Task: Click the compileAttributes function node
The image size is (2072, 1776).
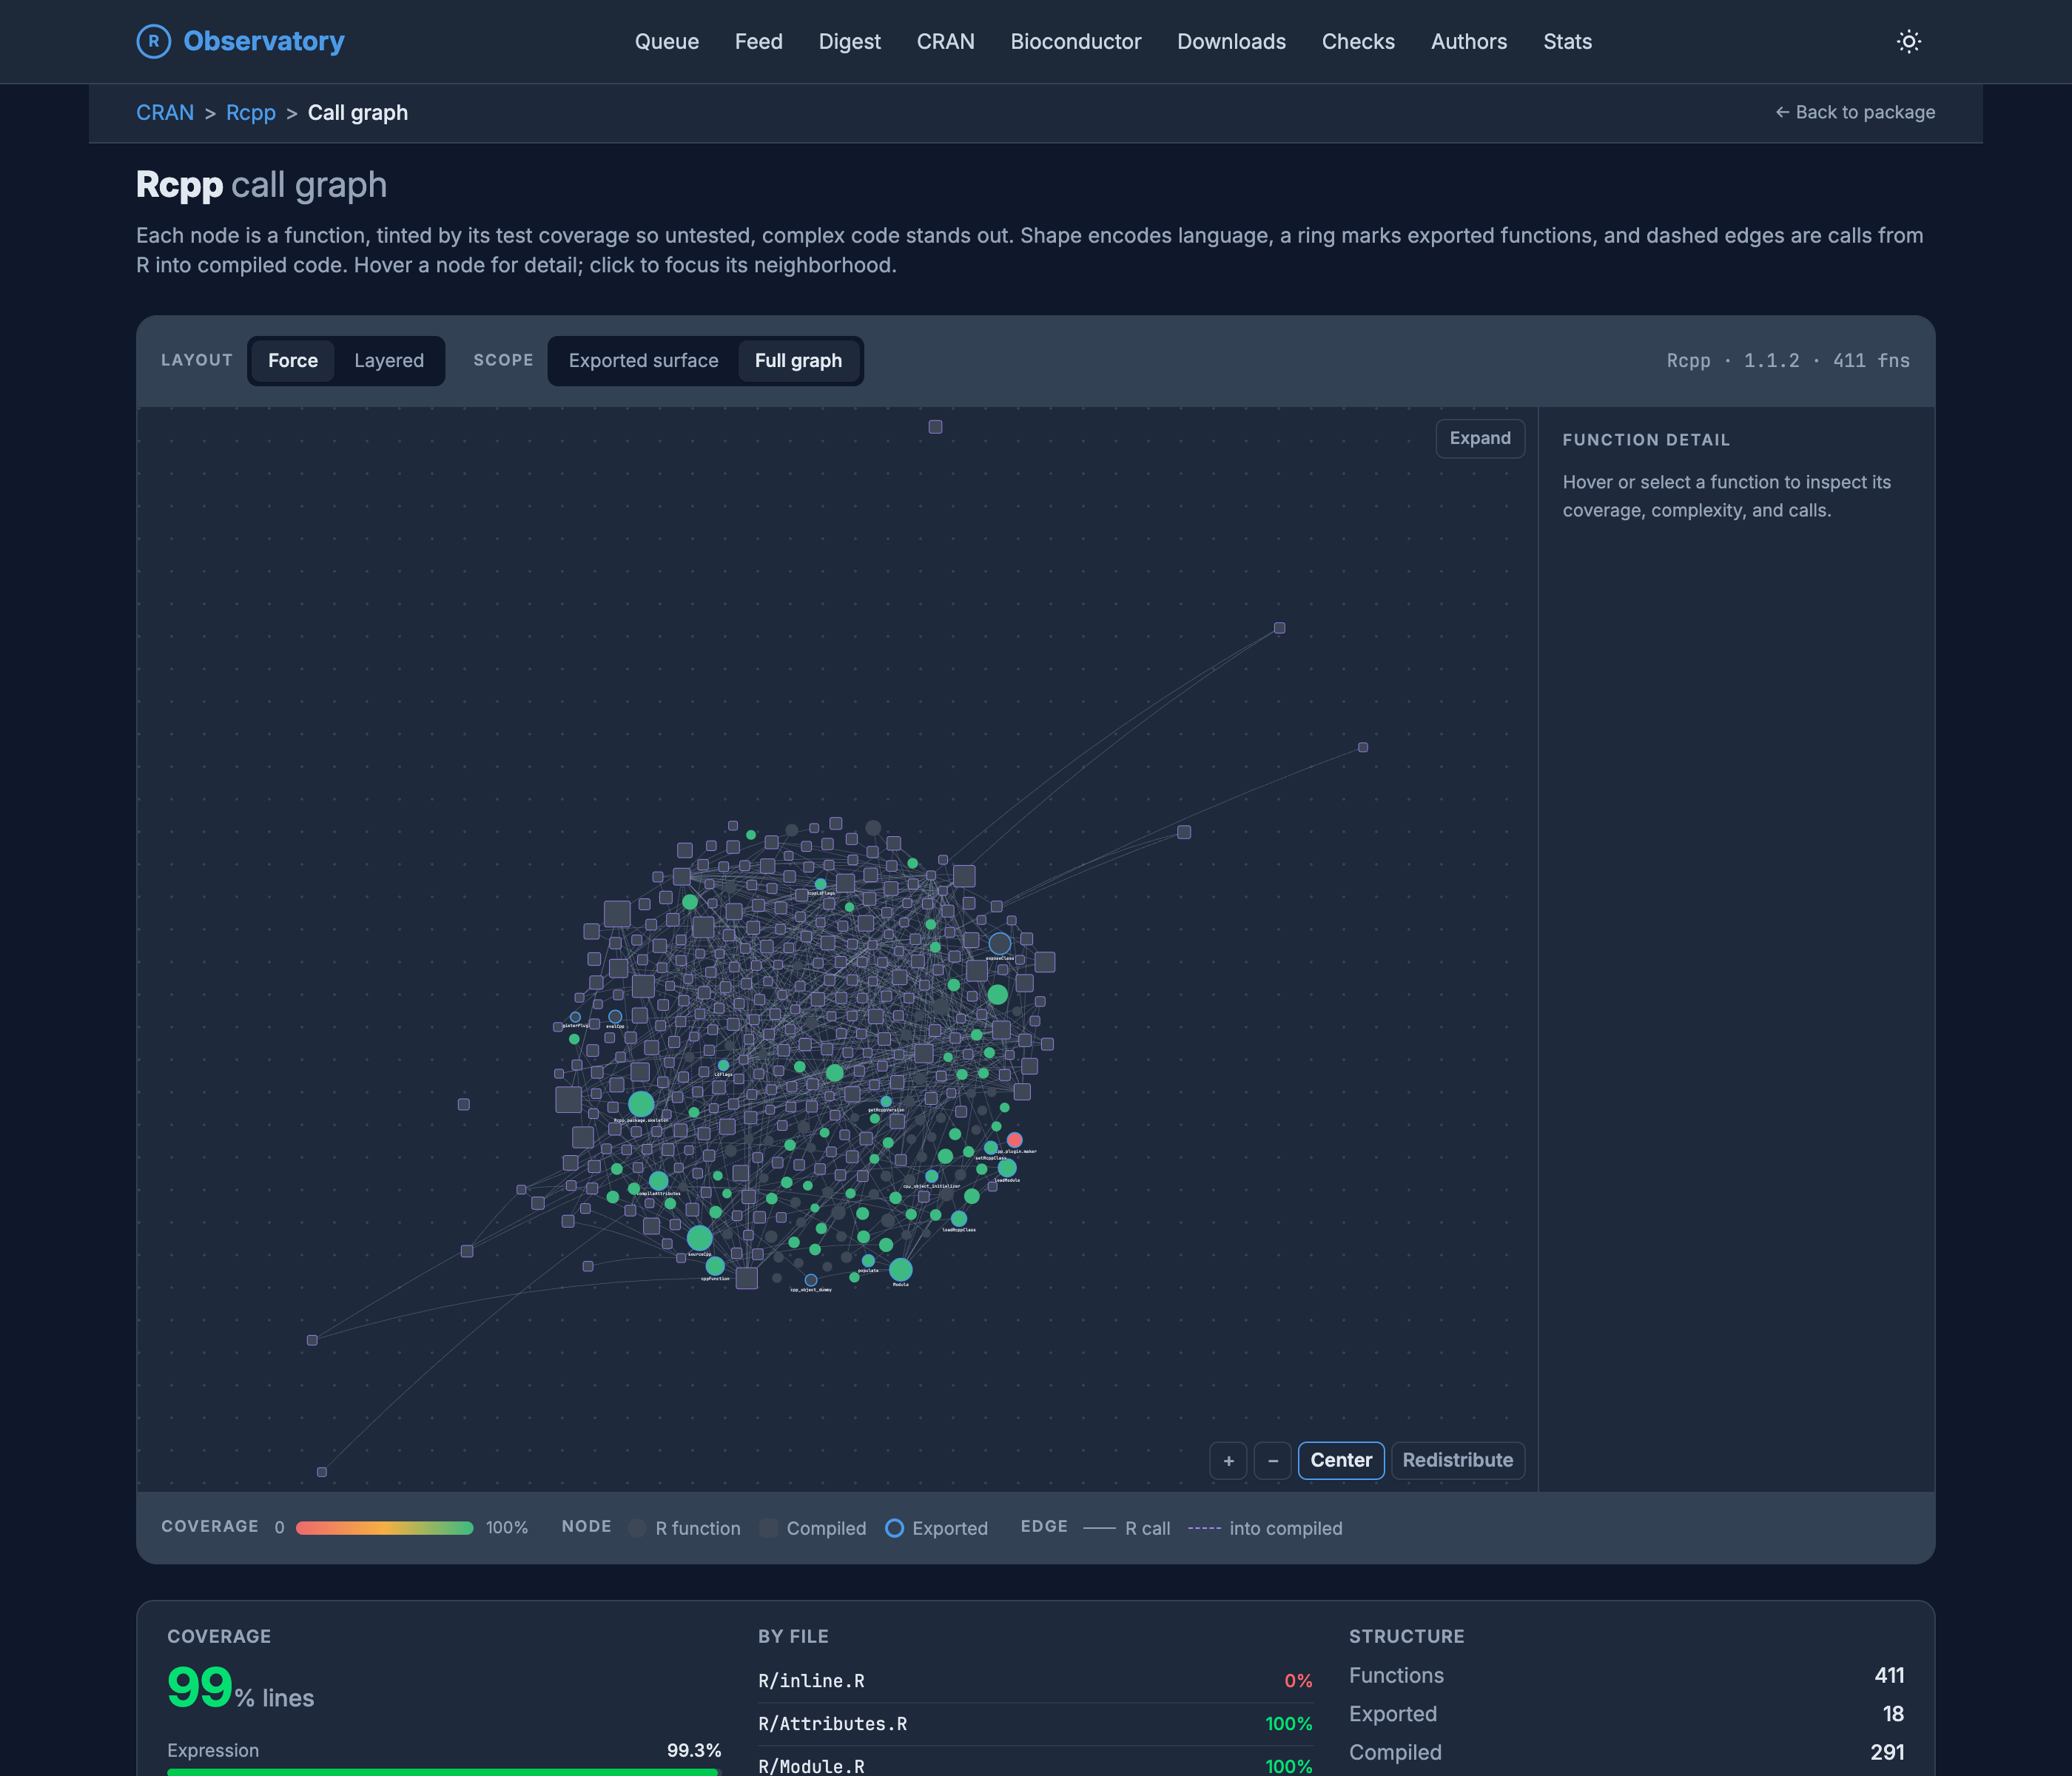Action: tap(658, 1181)
